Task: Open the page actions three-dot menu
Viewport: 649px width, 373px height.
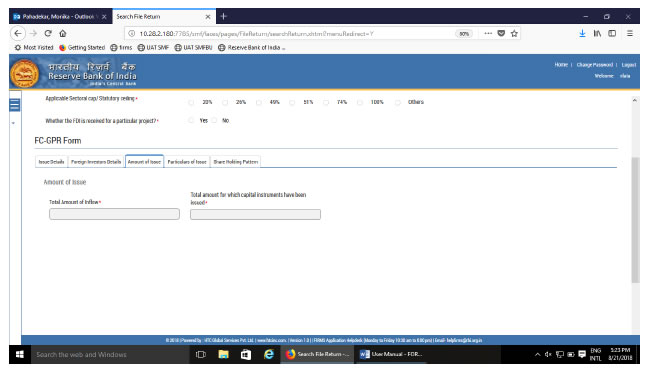Action: tap(488, 34)
